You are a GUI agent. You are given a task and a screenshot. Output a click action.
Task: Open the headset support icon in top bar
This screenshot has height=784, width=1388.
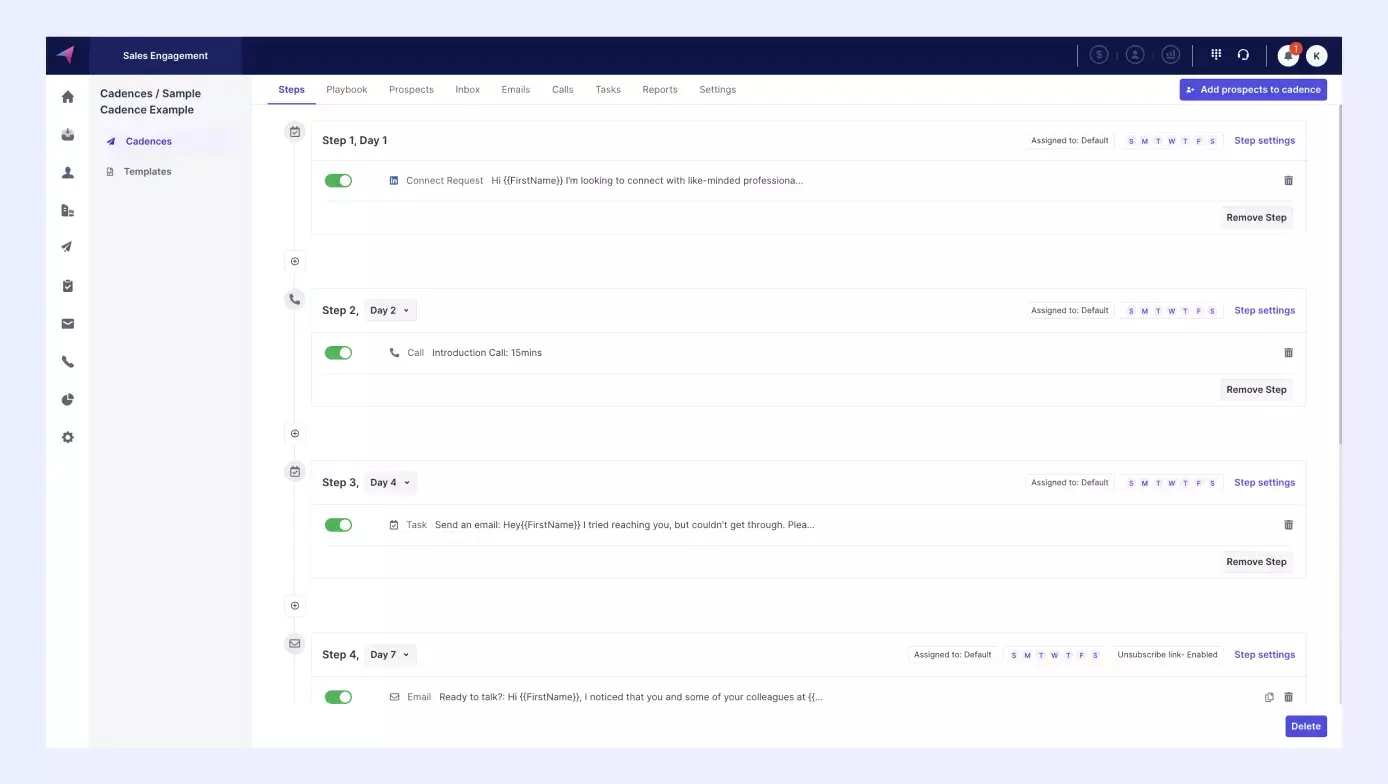click(x=1243, y=54)
